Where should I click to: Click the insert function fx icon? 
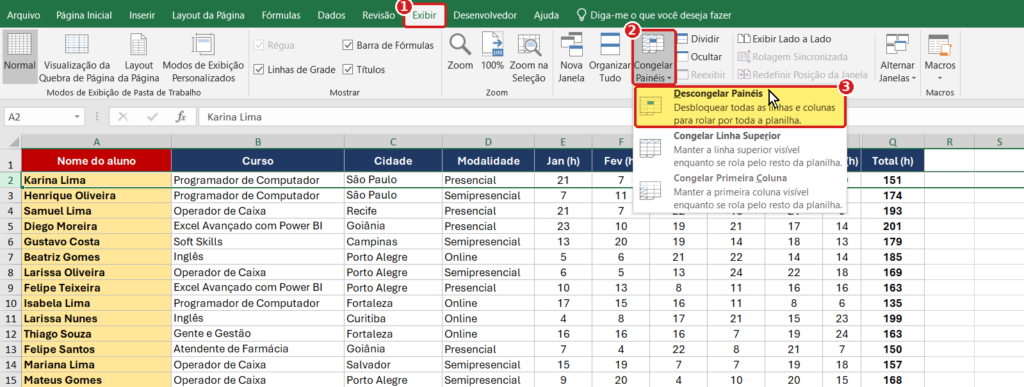pos(182,117)
